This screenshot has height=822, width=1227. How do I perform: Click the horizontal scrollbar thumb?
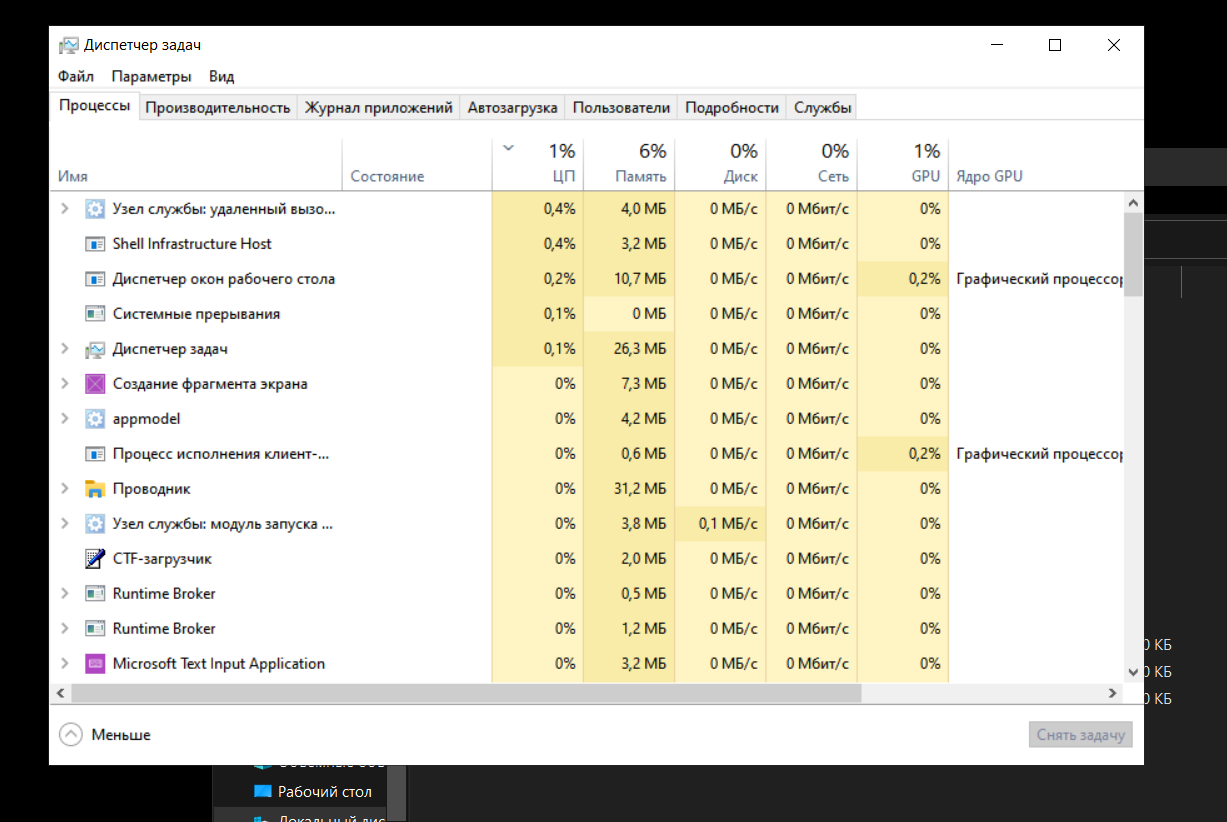466,693
